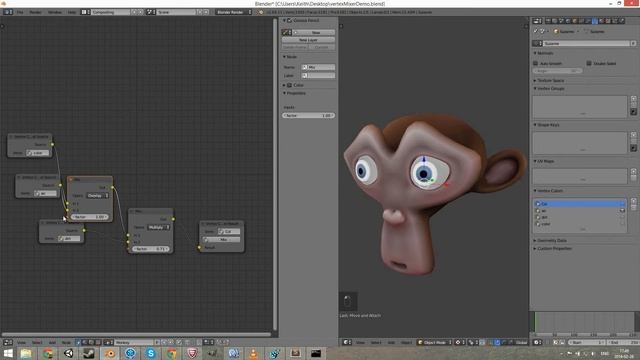Click the 3D viewport's editor type icon
640x360 pixels.
pyautogui.click(x=347, y=342)
